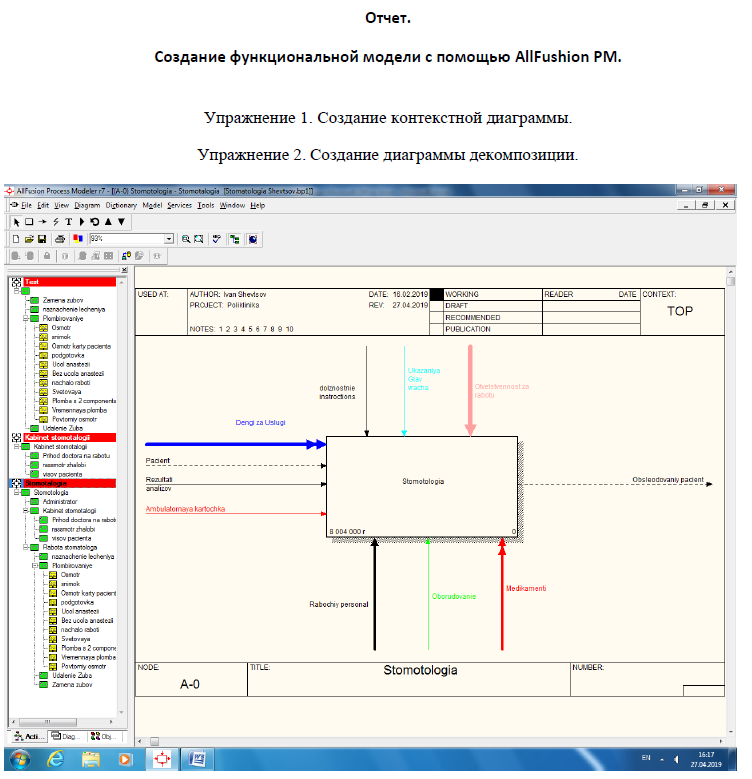Image resolution: width=752 pixels, height=779 pixels.
Task: Open the File menu
Action: pyautogui.click(x=26, y=206)
